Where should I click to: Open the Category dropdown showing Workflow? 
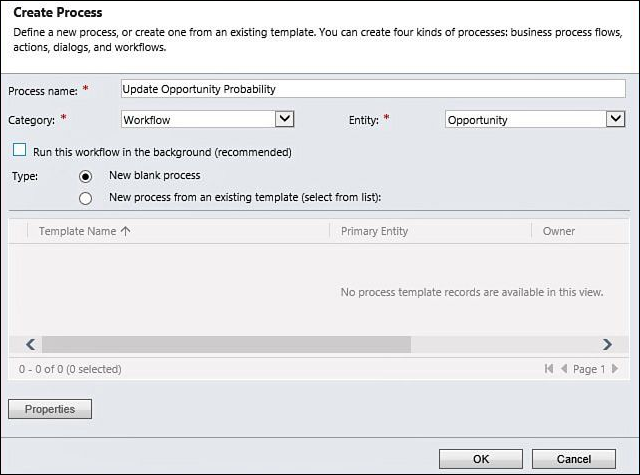click(x=207, y=120)
